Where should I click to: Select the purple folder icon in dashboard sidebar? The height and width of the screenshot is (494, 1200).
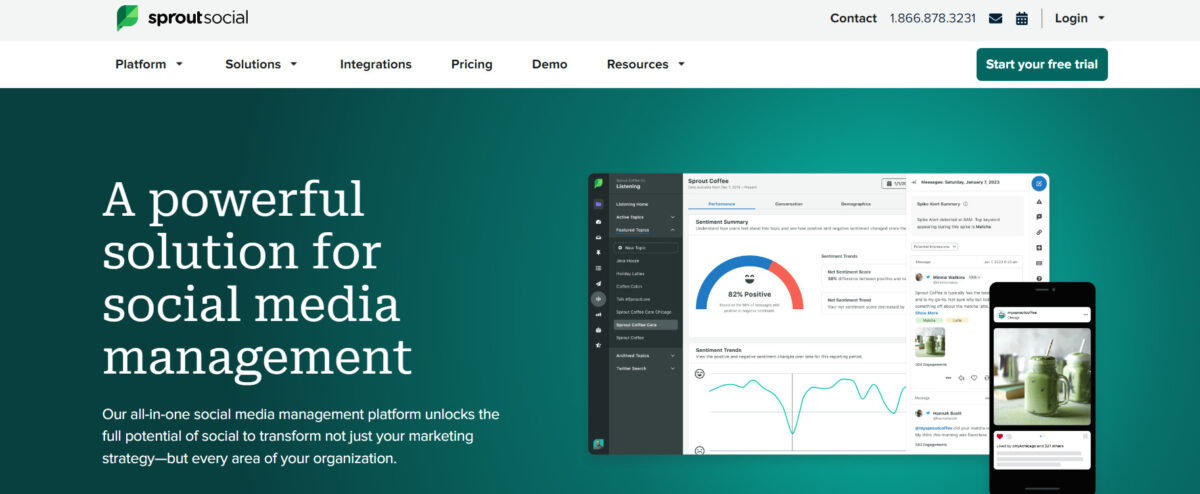point(598,204)
